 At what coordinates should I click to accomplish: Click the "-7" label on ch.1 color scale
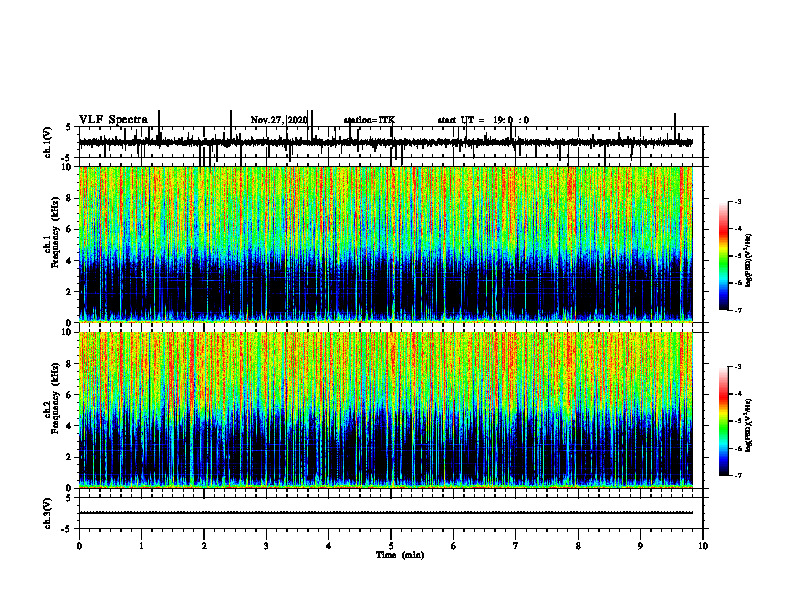738,310
